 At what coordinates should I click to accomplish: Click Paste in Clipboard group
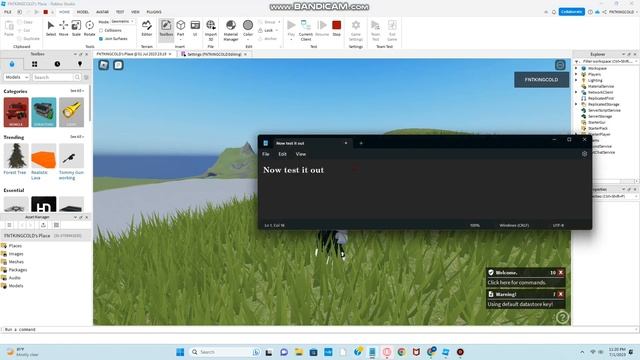click(x=9, y=29)
